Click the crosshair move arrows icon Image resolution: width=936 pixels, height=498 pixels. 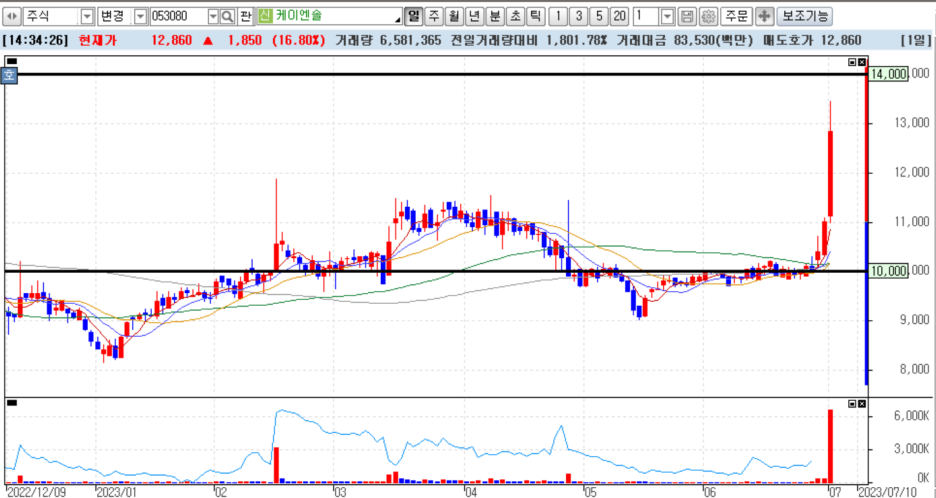click(764, 16)
